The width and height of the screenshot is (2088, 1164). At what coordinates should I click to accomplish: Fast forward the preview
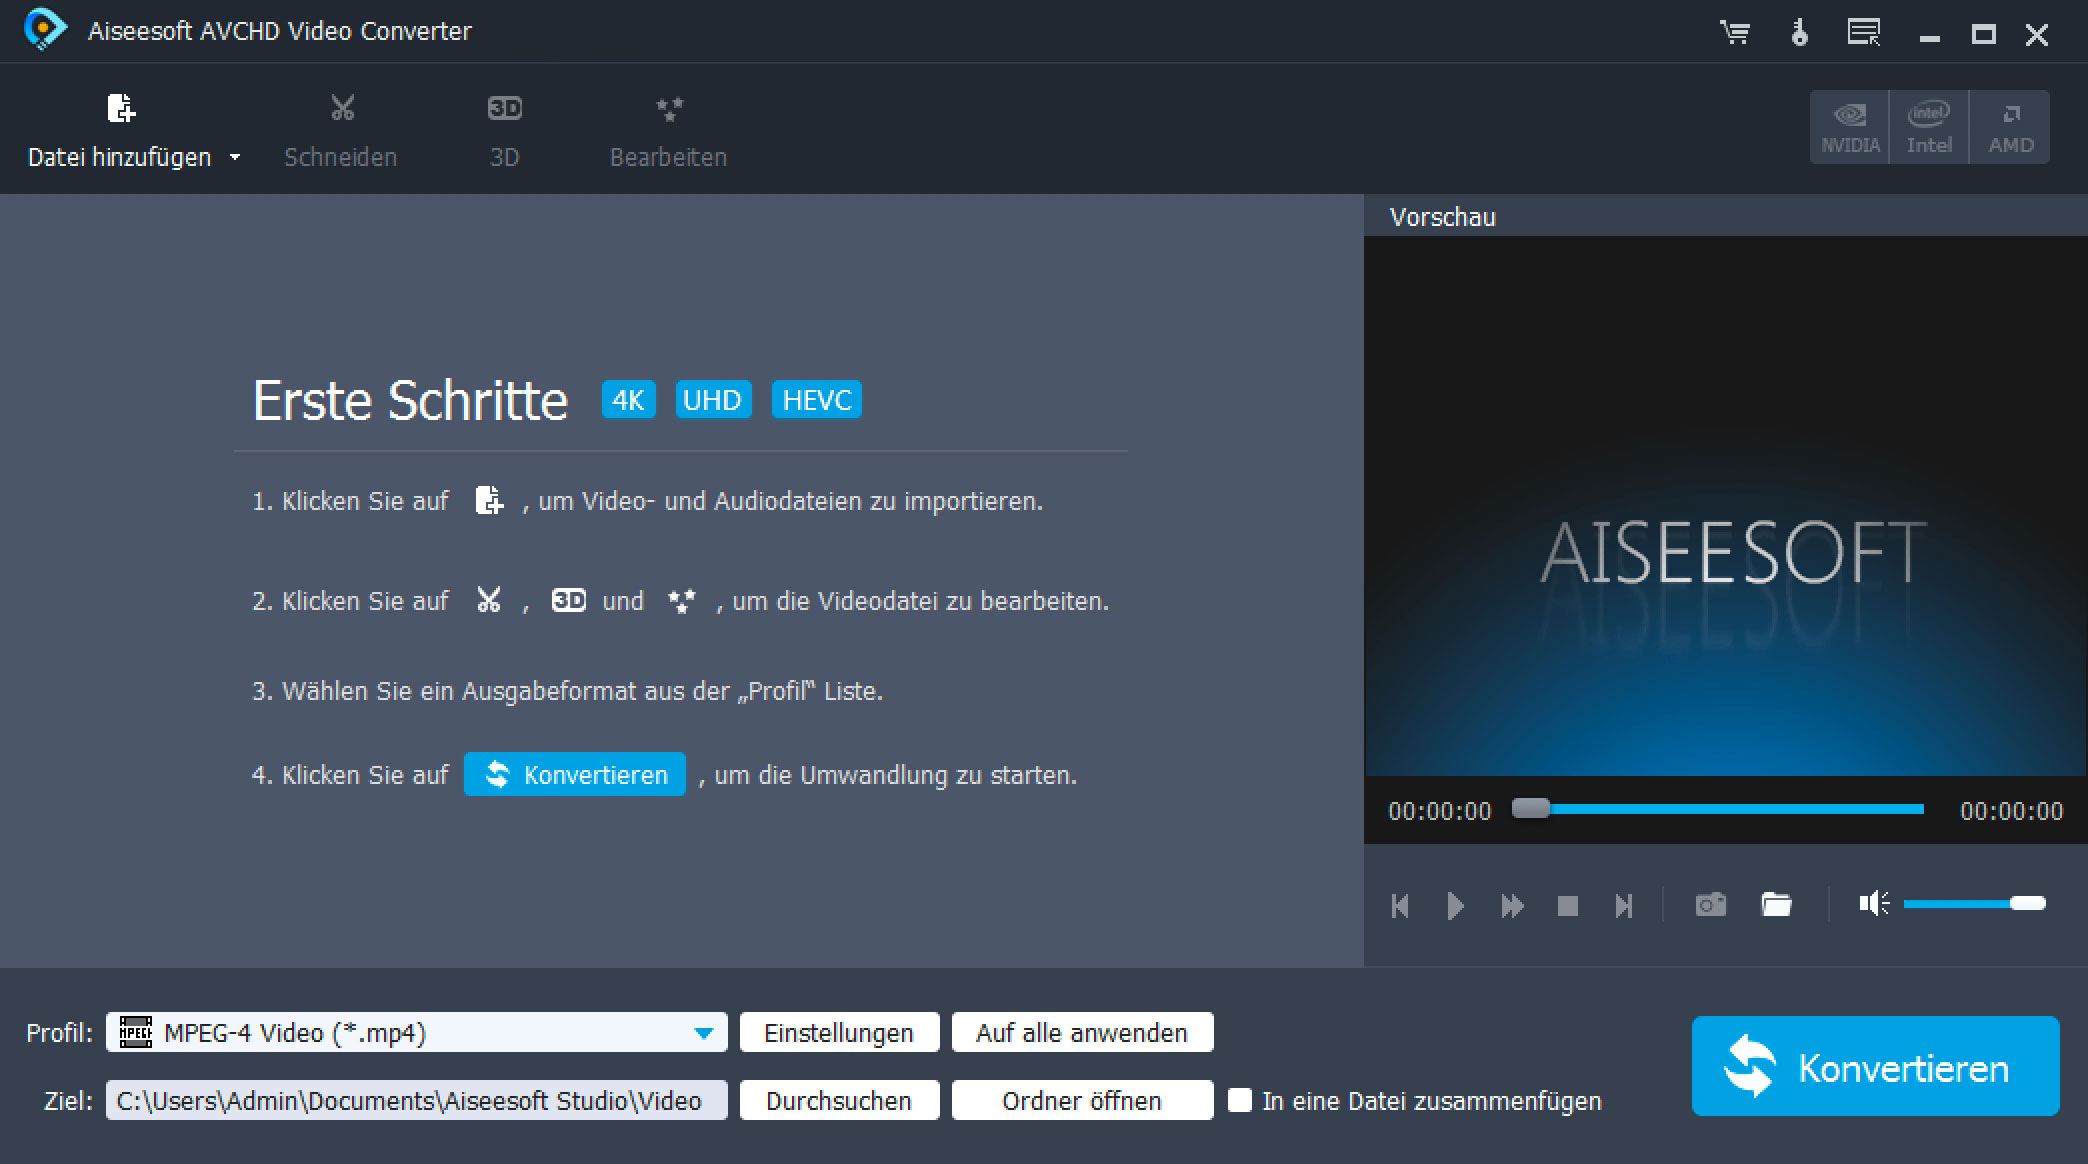pyautogui.click(x=1512, y=906)
